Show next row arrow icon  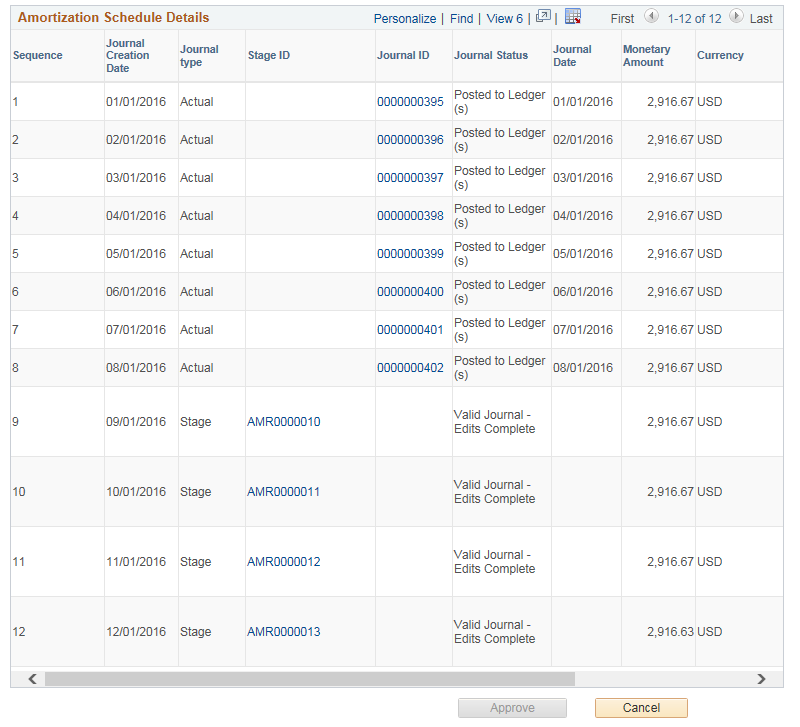736,16
